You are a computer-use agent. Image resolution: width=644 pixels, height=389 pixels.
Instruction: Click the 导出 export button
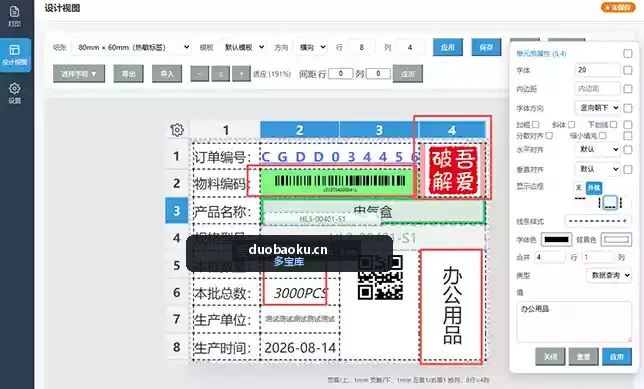[129, 74]
